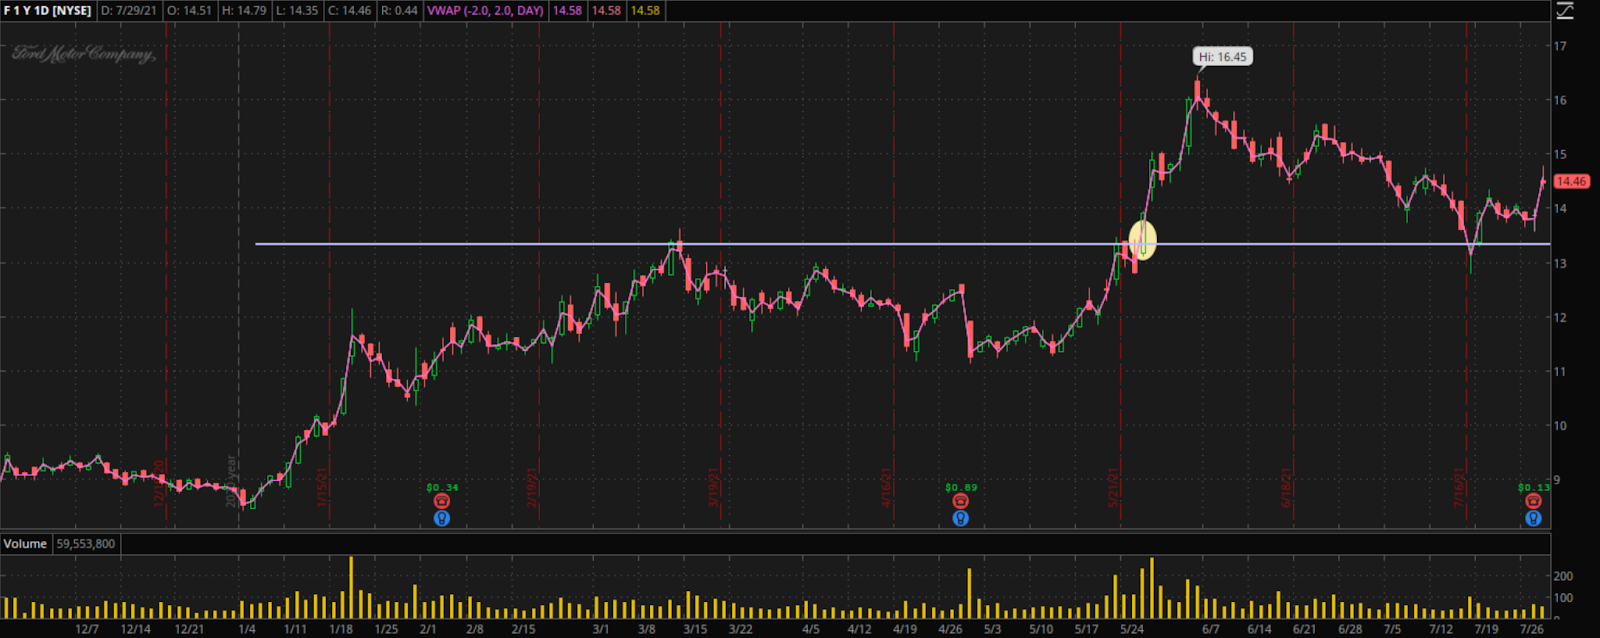Click the yellow 14.58 VWAP value
This screenshot has height=638, width=1600.
click(645, 11)
